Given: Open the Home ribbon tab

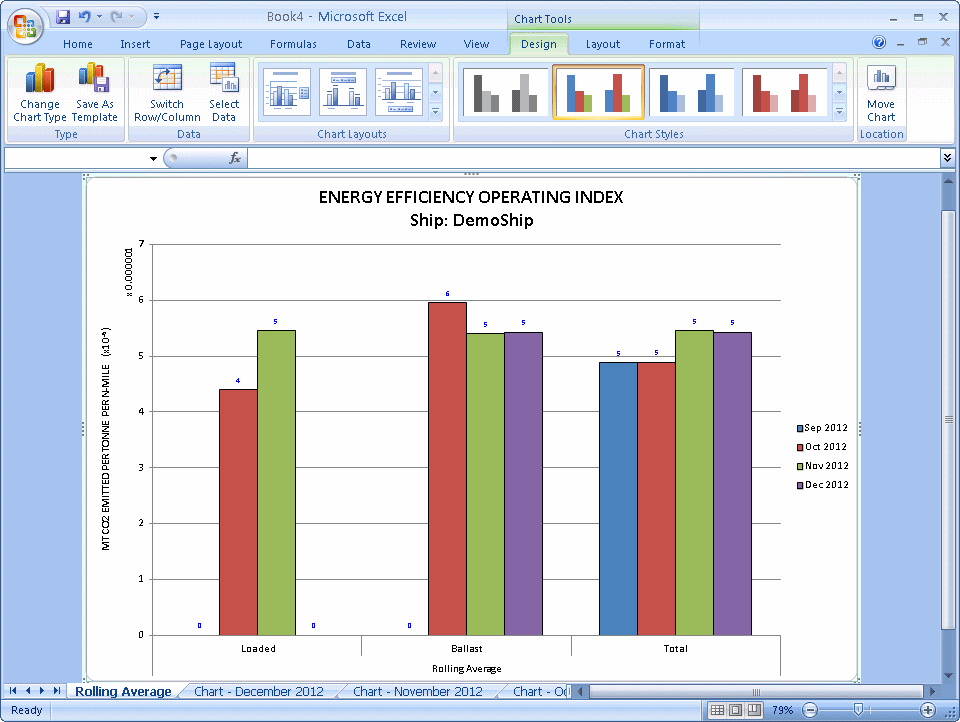Looking at the screenshot, I should coord(78,44).
